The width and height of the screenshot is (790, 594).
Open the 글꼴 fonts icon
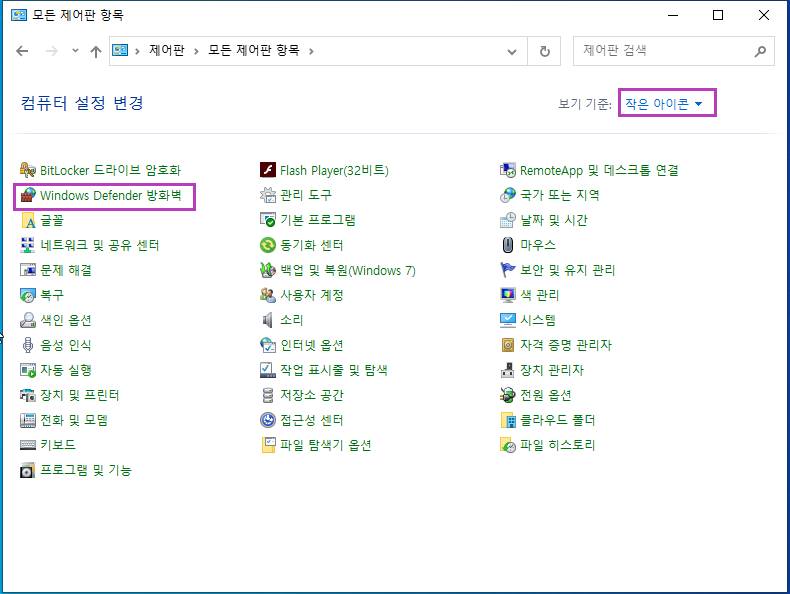[x=28, y=220]
